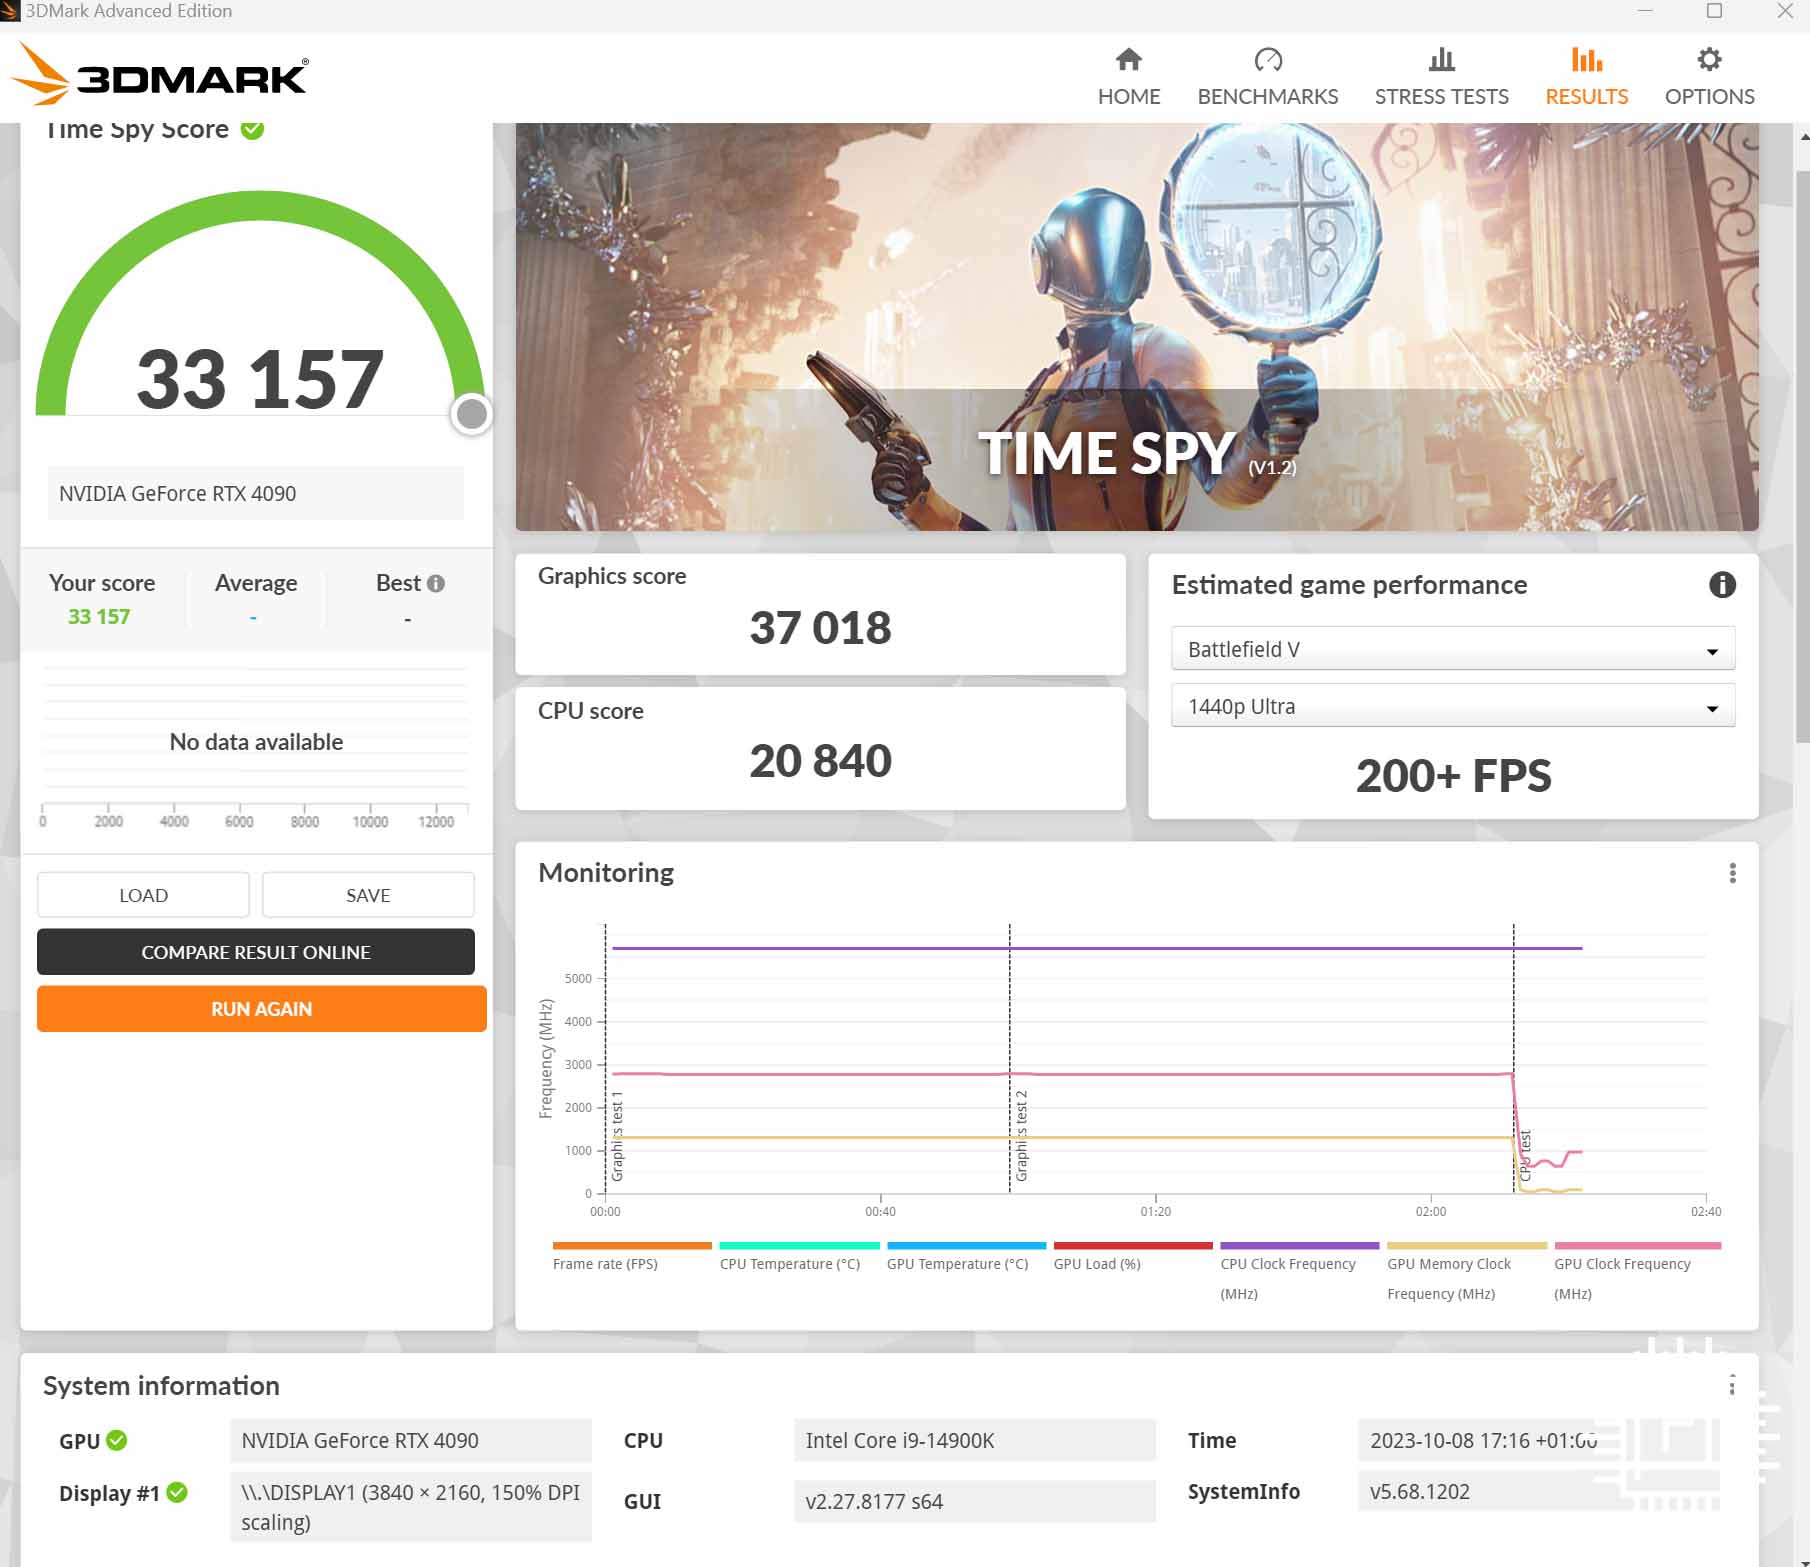Image resolution: width=1810 pixels, height=1567 pixels.
Task: Open the Home tab
Action: point(1129,77)
